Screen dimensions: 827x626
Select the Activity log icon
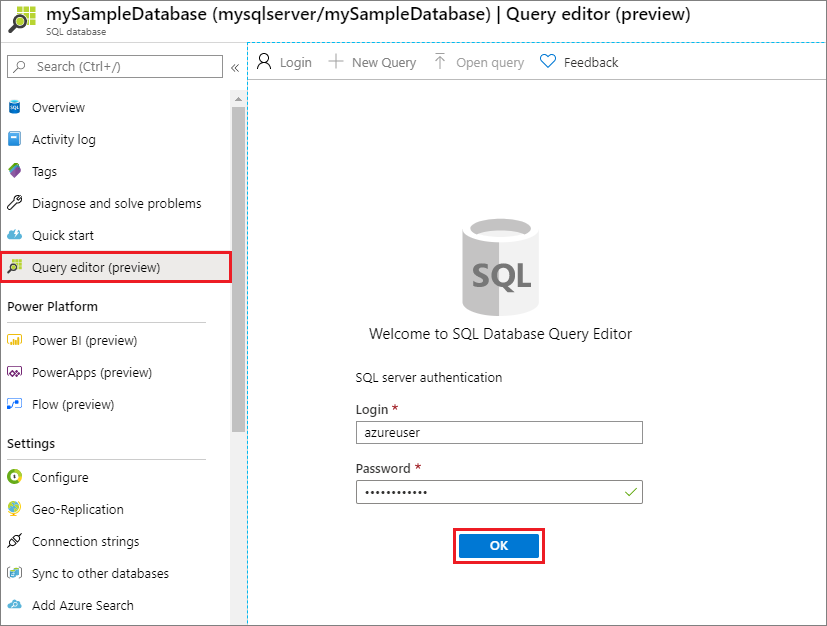18,139
